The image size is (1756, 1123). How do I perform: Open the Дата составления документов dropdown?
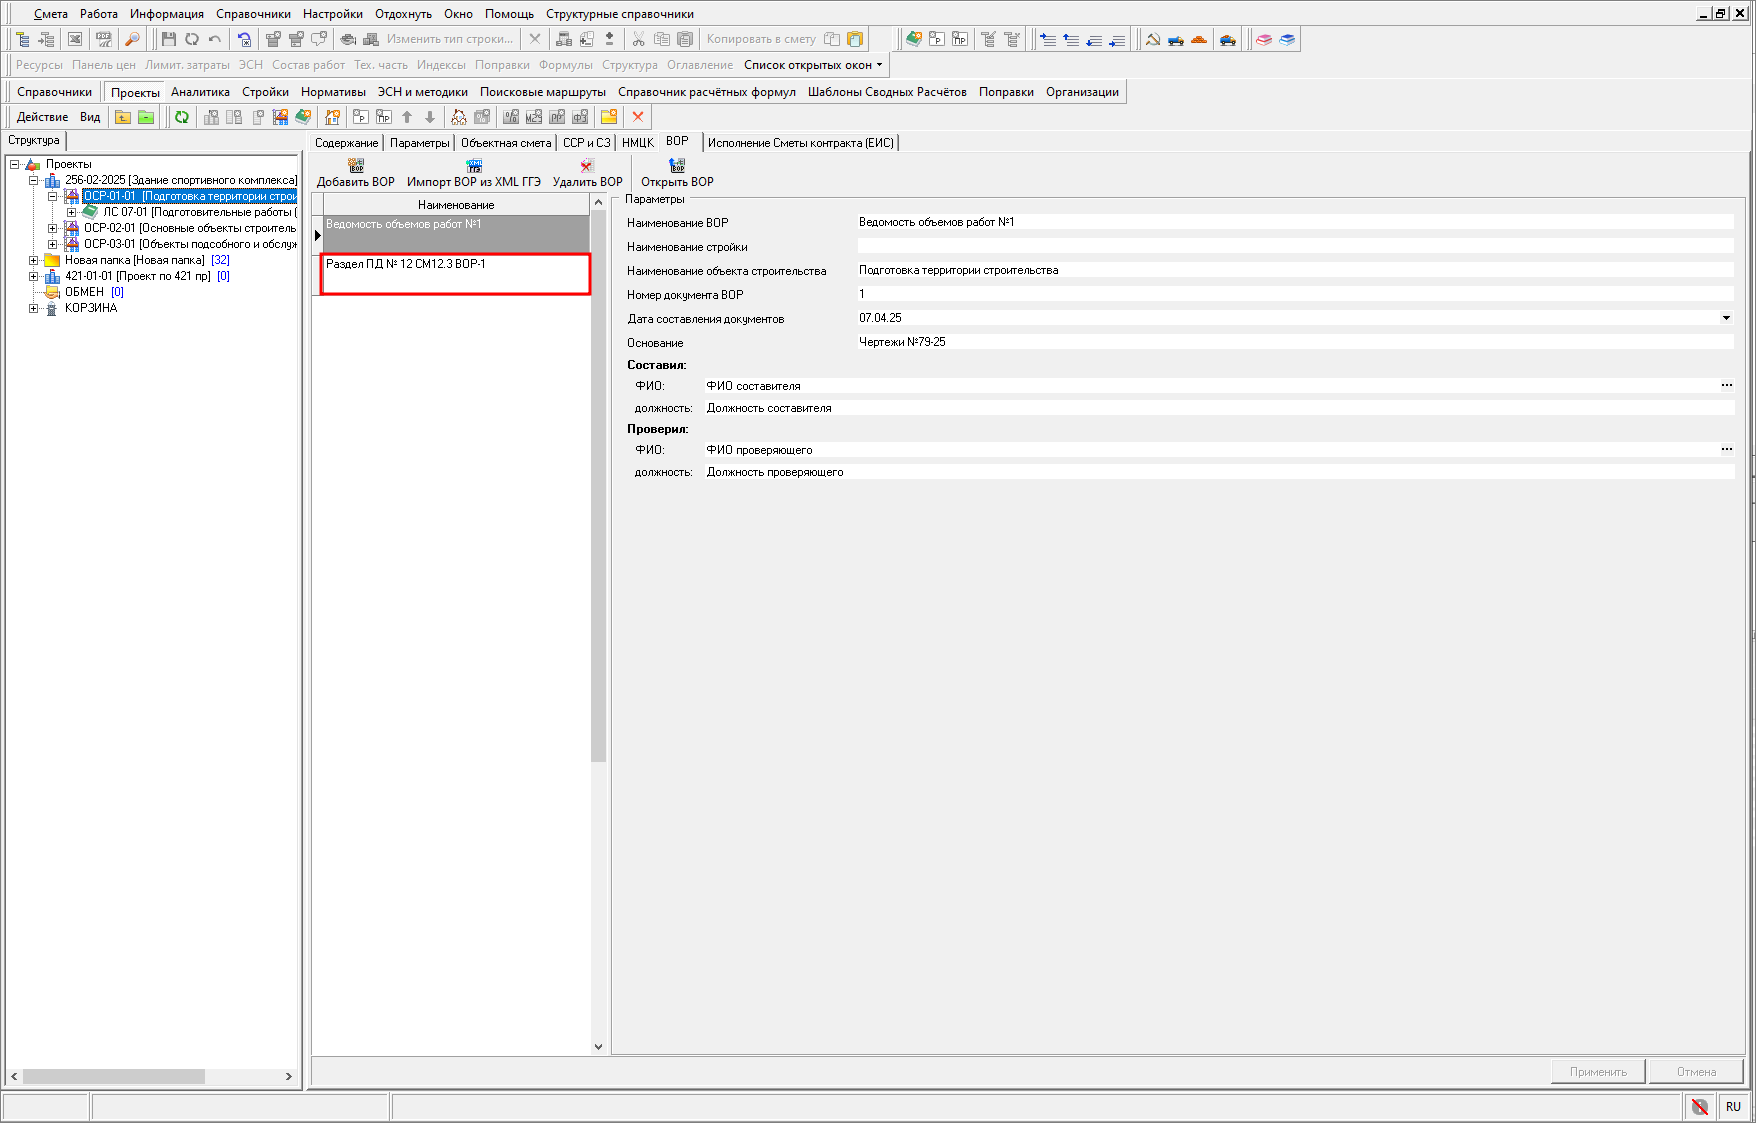pyautogui.click(x=1725, y=318)
